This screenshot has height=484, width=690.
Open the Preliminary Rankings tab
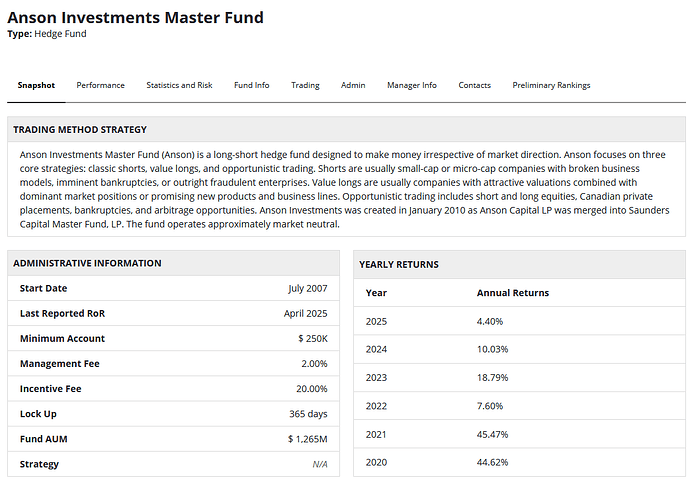(x=551, y=85)
